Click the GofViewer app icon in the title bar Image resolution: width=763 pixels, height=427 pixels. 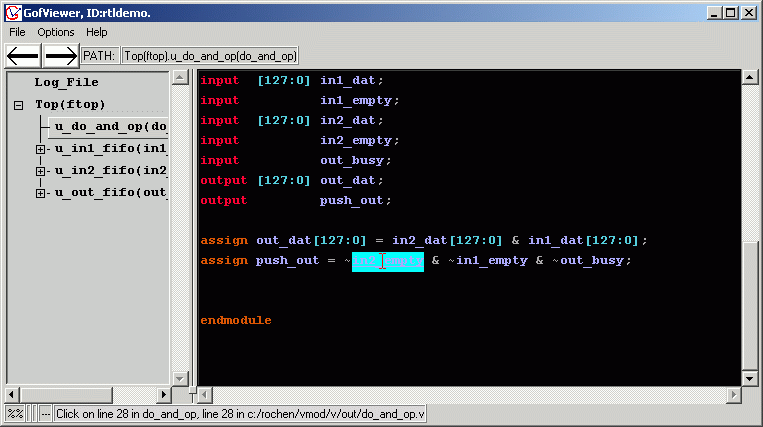(13, 13)
